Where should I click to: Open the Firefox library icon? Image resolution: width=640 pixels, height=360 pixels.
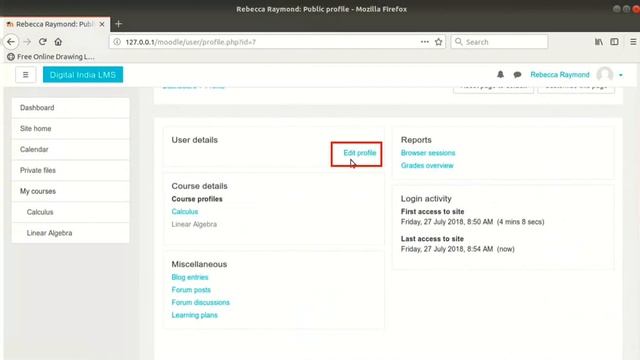pyautogui.click(x=599, y=42)
